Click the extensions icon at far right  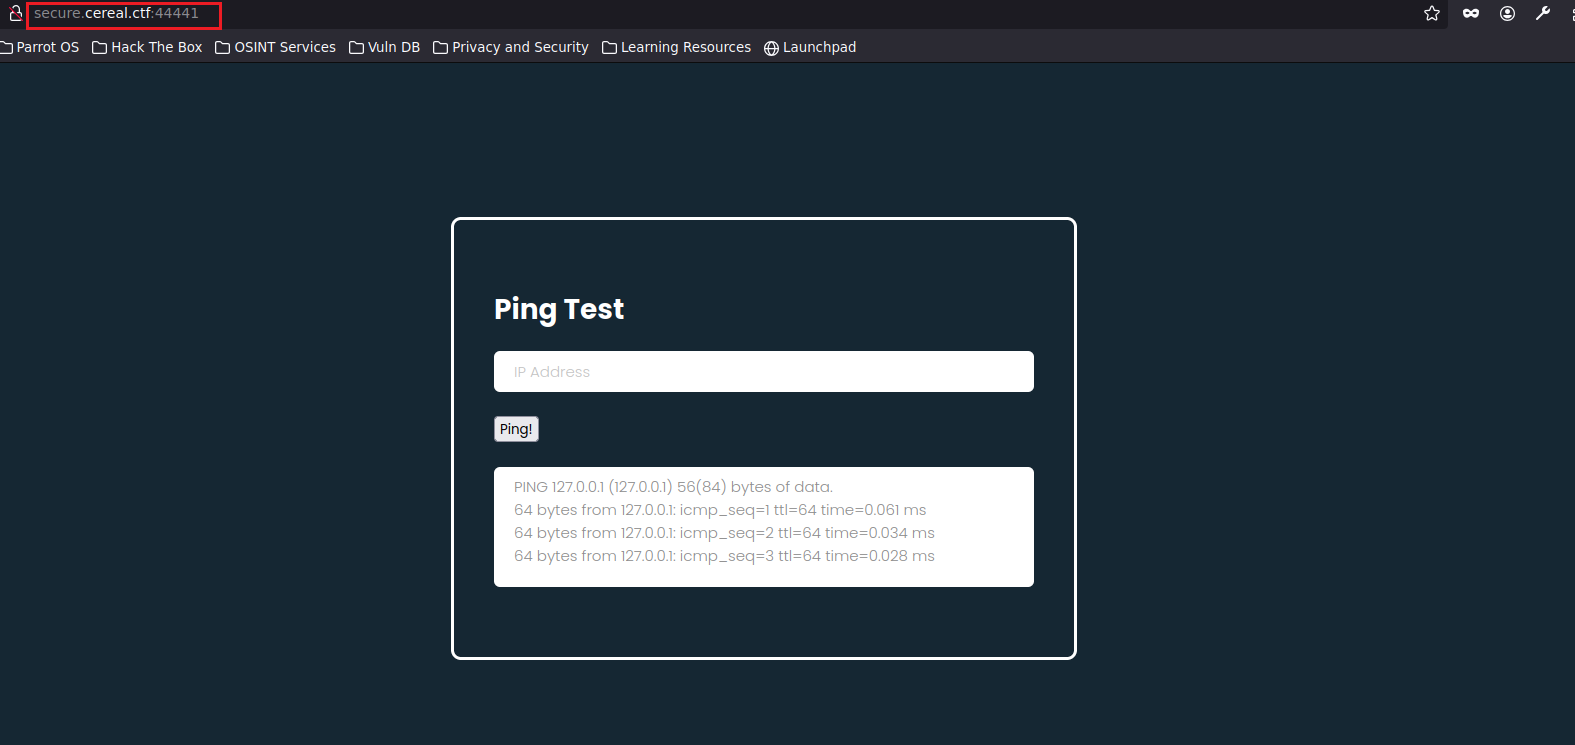point(1571,13)
